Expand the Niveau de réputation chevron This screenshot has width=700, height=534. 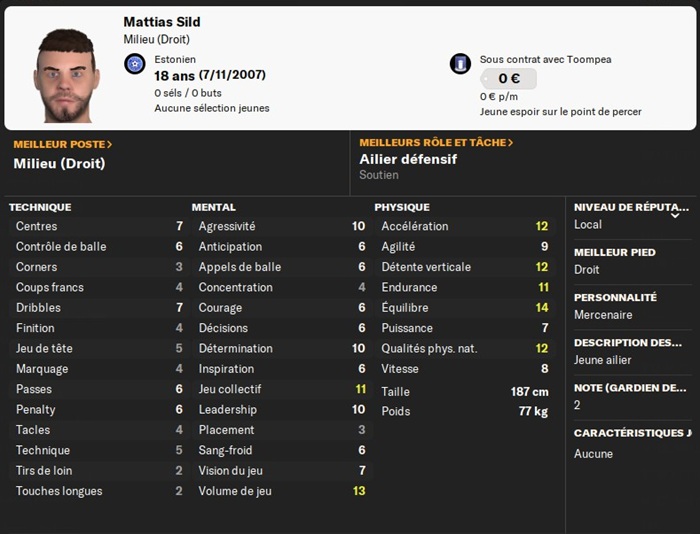(675, 213)
